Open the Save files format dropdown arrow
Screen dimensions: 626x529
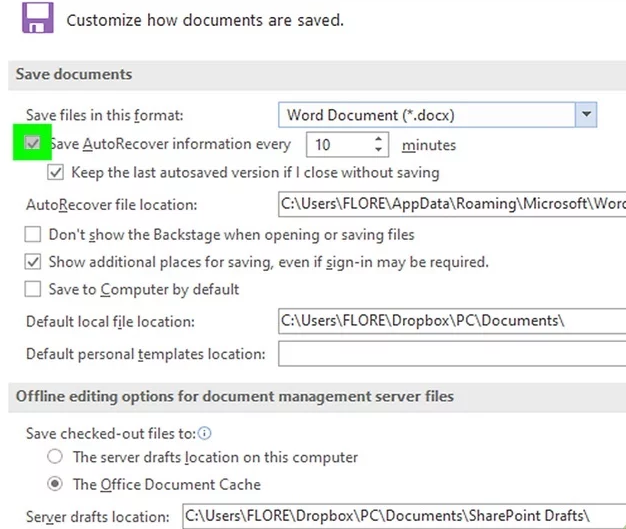pos(586,115)
